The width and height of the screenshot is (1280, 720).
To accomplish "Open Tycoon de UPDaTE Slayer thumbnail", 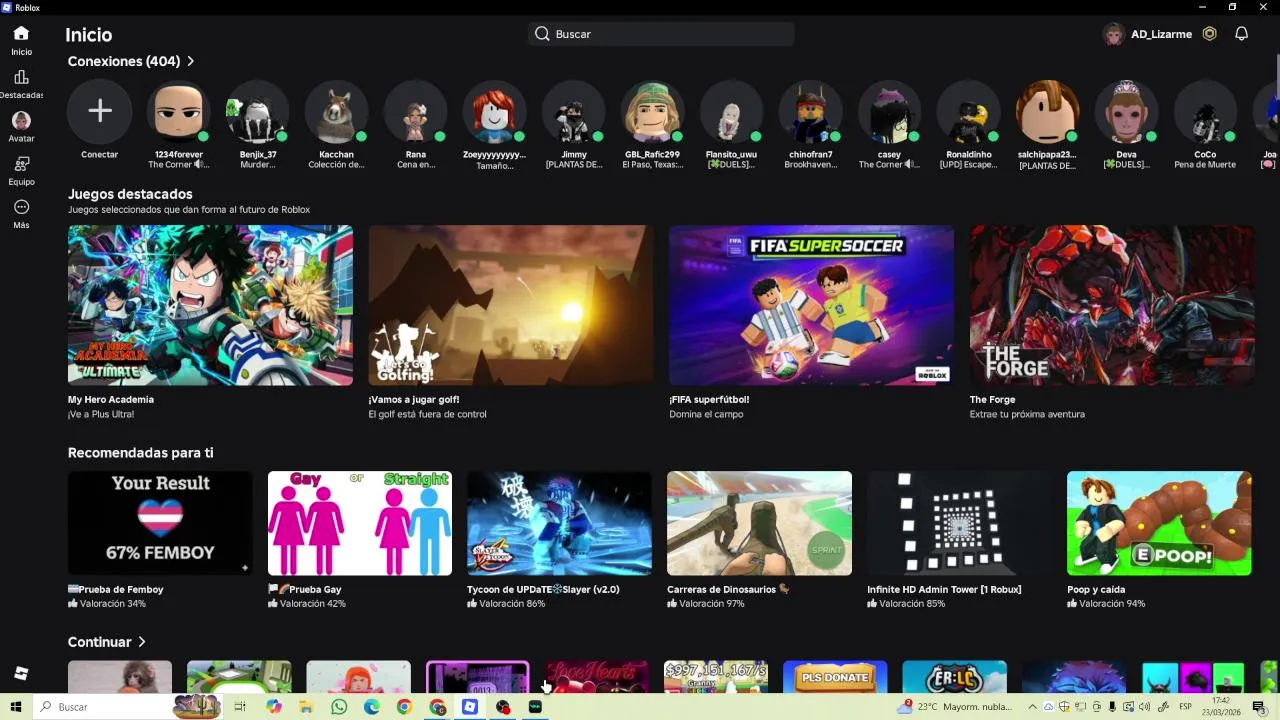I will point(559,523).
